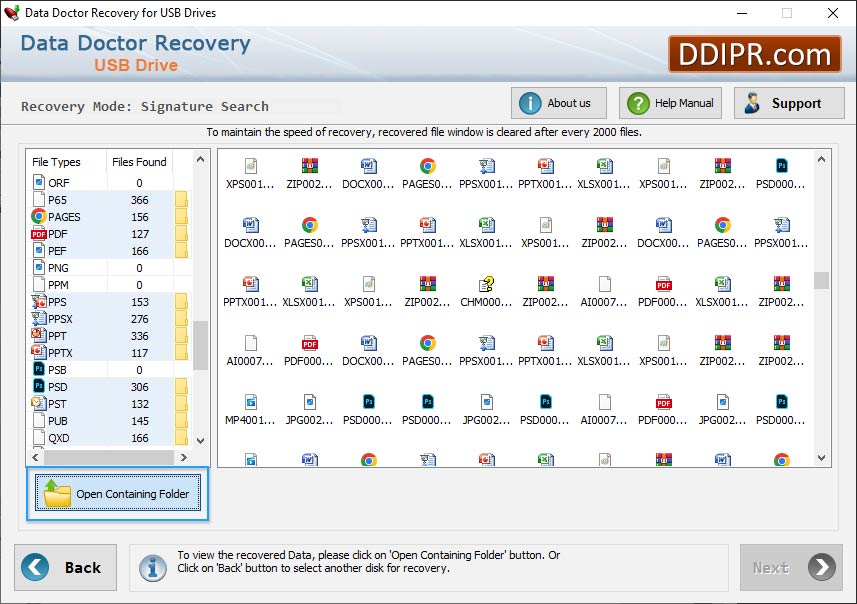Click the Files Found column header
Image resolution: width=857 pixels, height=604 pixels.
[x=139, y=162]
